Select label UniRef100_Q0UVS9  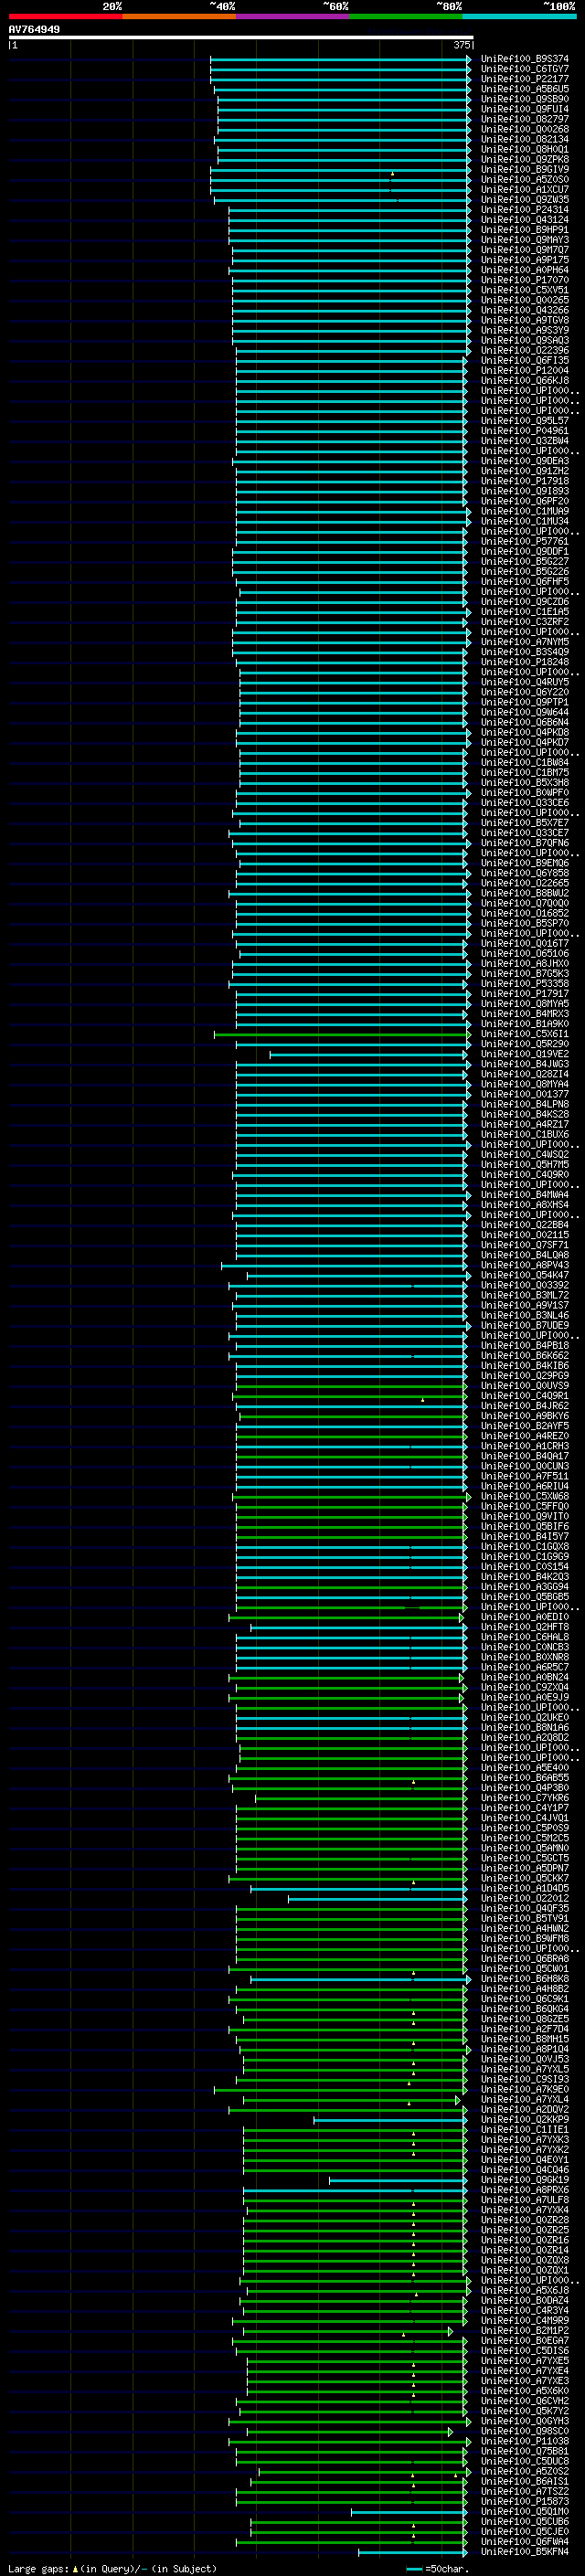tap(525, 1386)
